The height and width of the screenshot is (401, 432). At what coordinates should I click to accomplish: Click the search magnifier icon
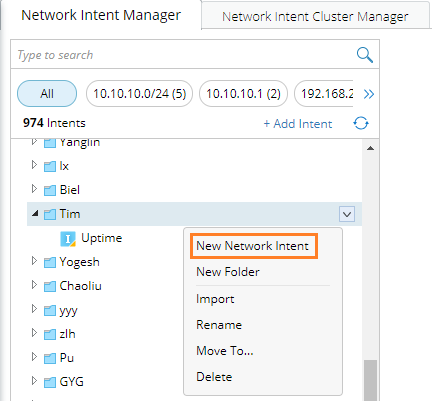pos(365,55)
